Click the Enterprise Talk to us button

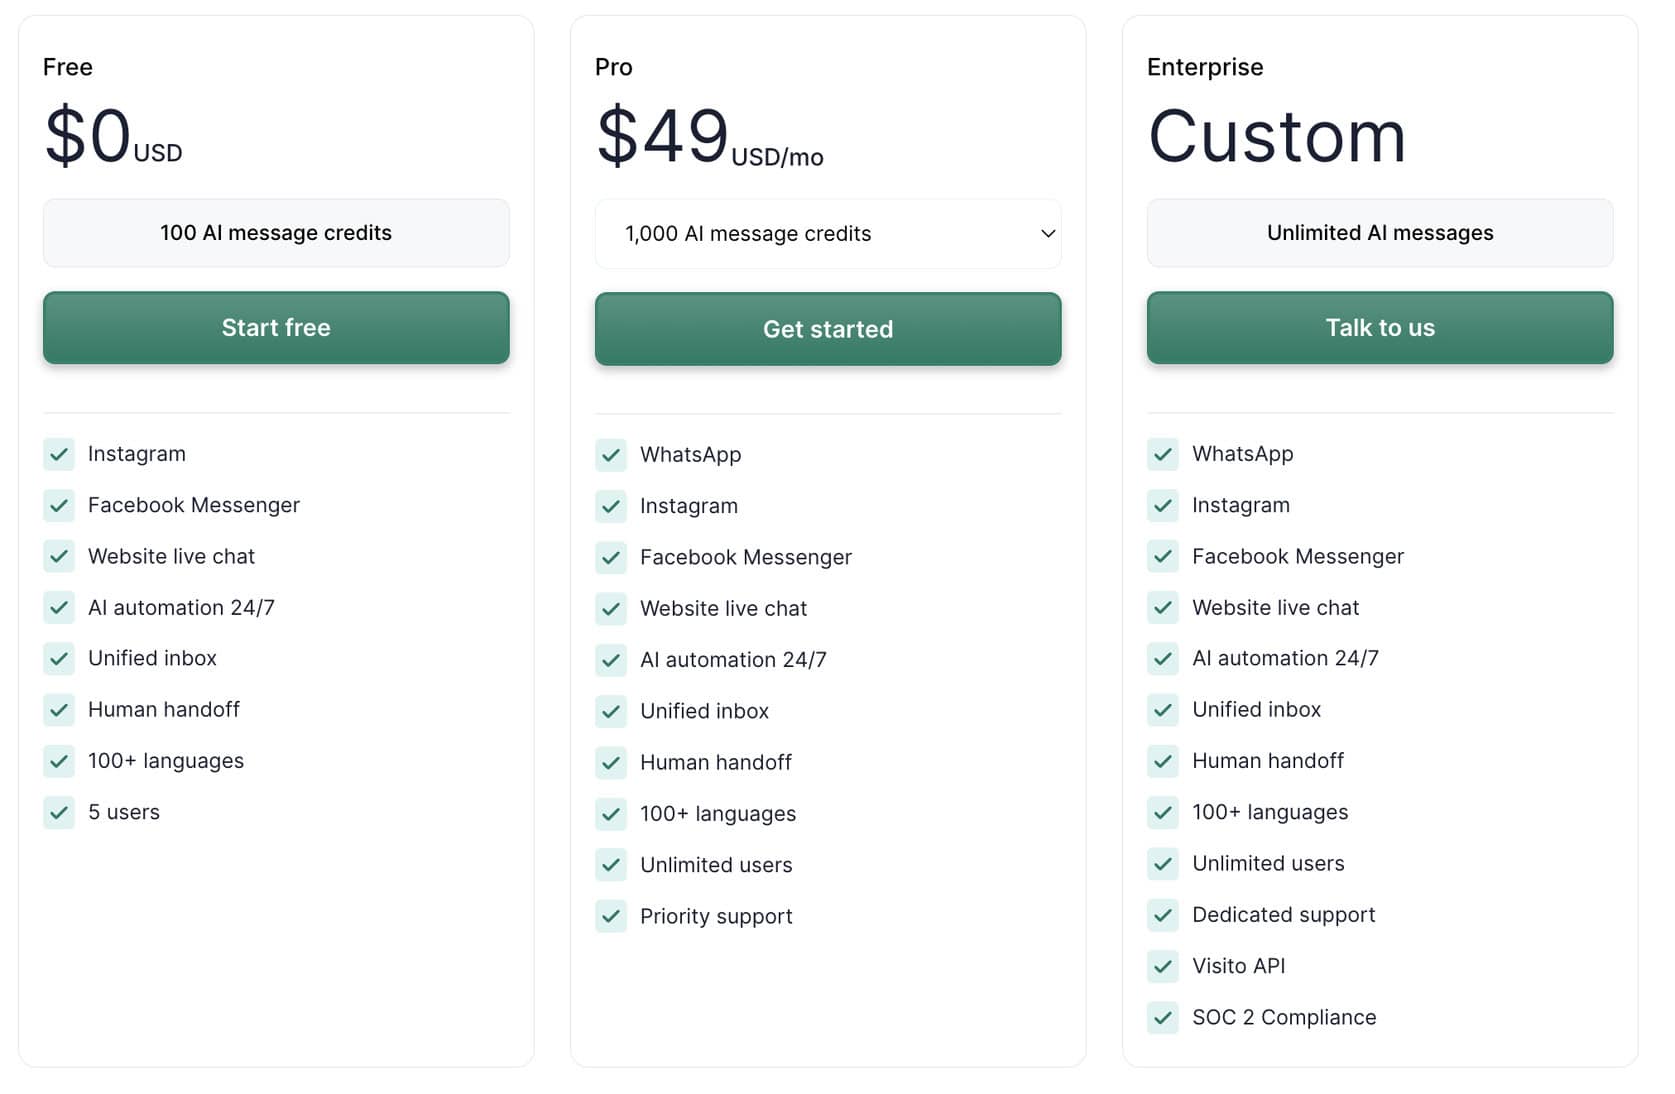tap(1380, 328)
